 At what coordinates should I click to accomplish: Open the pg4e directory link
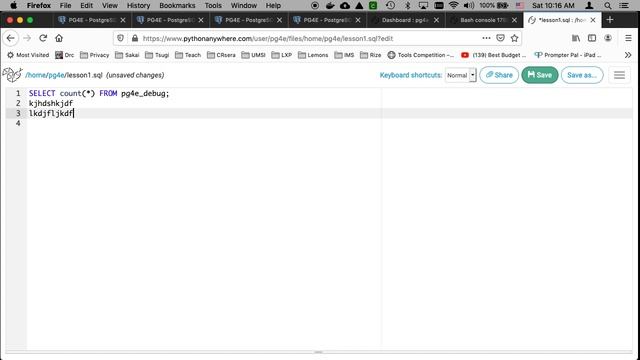[x=56, y=75]
